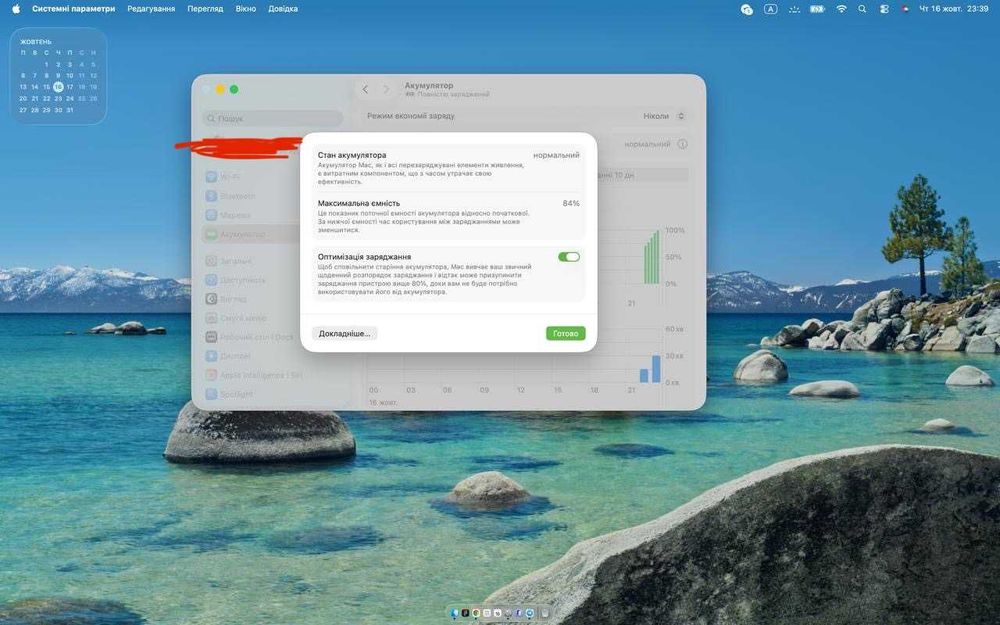Viewport: 1000px width, 625px height.
Task: Click the Максимальна ємність heading
Action: 359,203
